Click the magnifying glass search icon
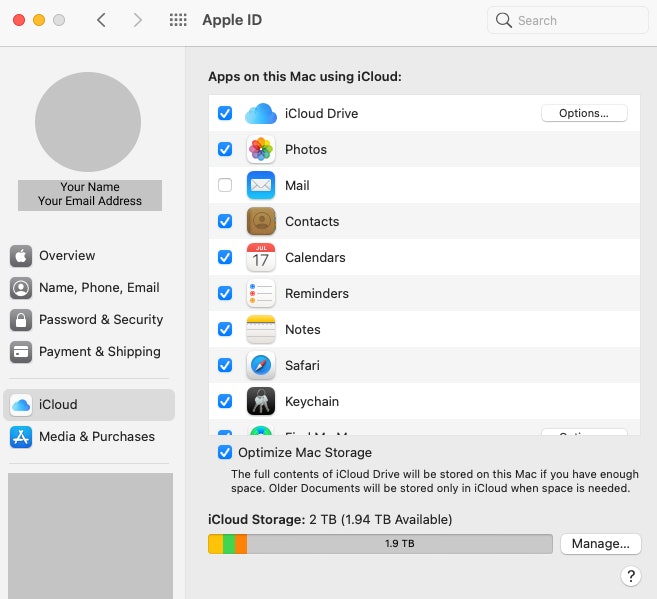This screenshot has height=599, width=657. (503, 20)
